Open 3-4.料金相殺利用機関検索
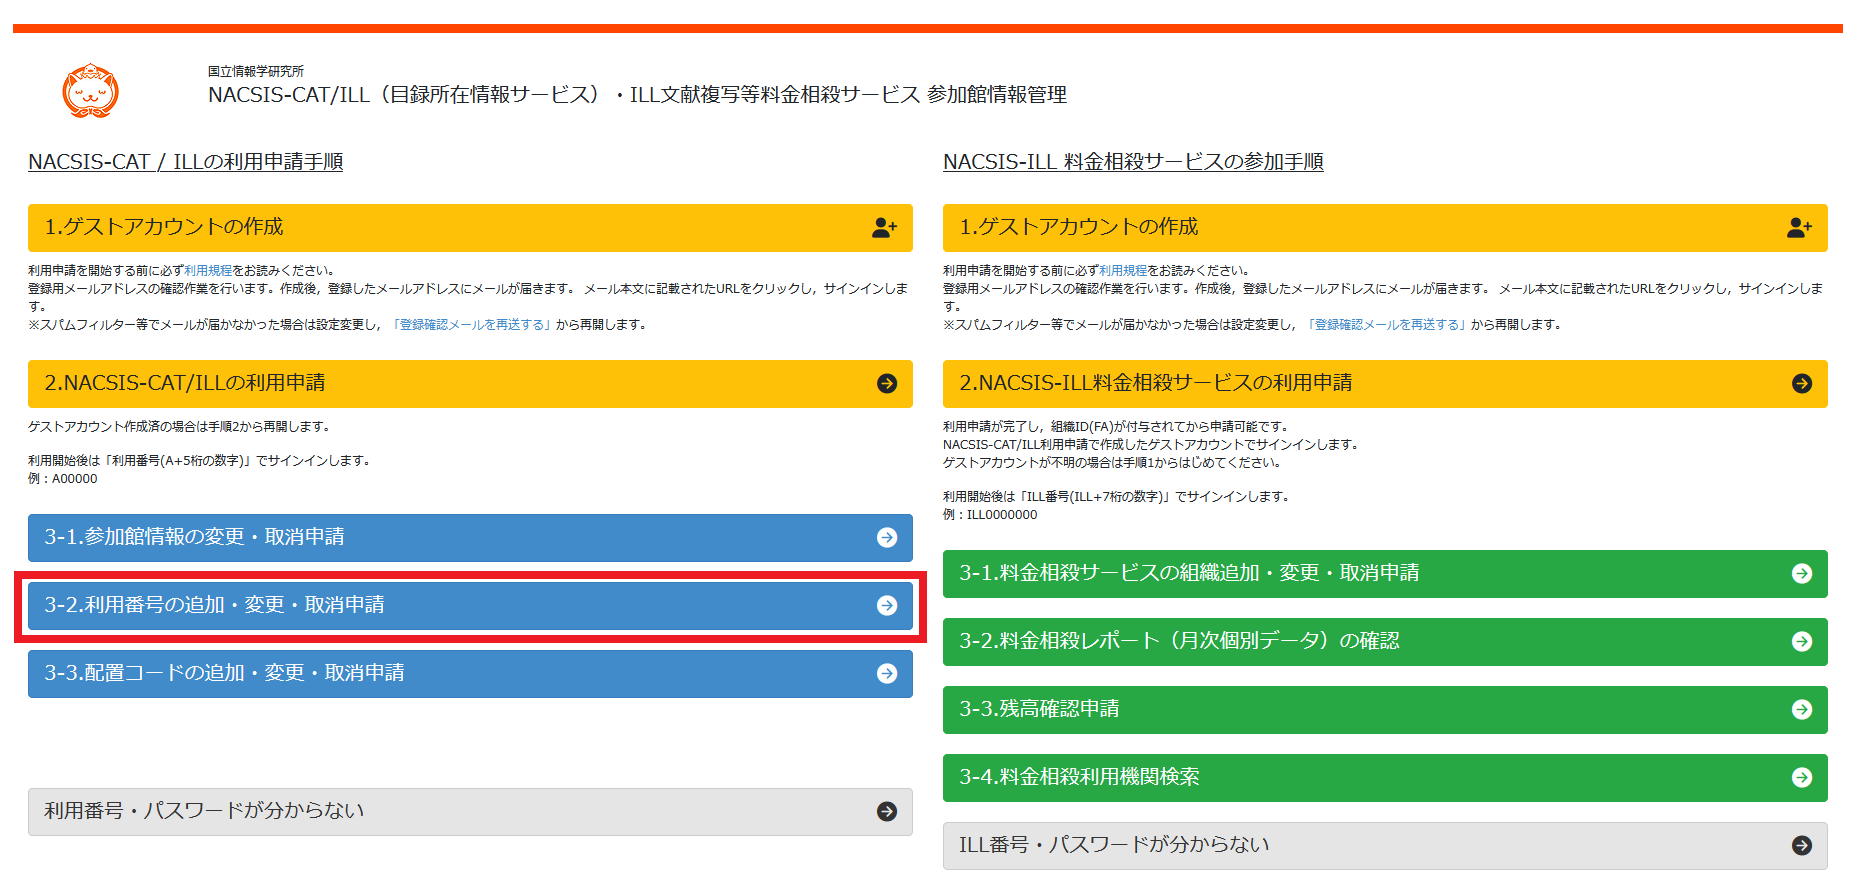 pyautogui.click(x=1385, y=778)
